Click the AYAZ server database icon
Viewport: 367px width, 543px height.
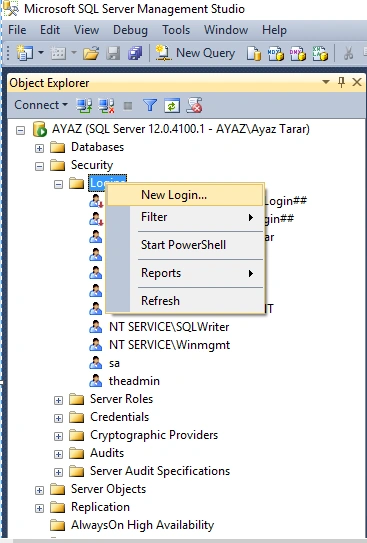coord(39,130)
